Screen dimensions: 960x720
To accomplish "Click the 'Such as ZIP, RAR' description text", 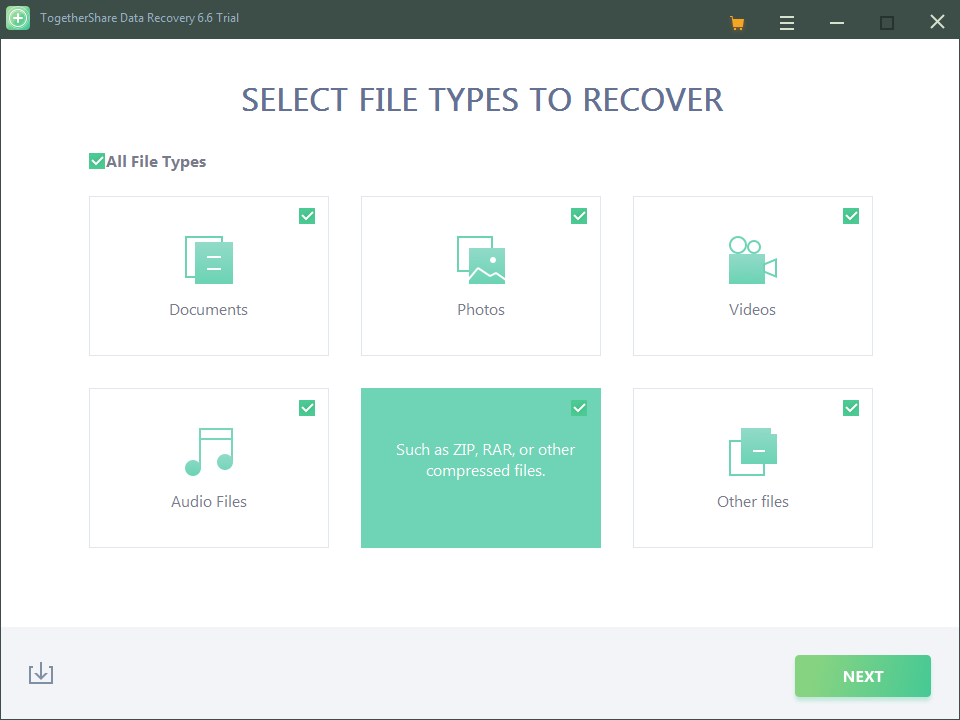I will tap(486, 460).
